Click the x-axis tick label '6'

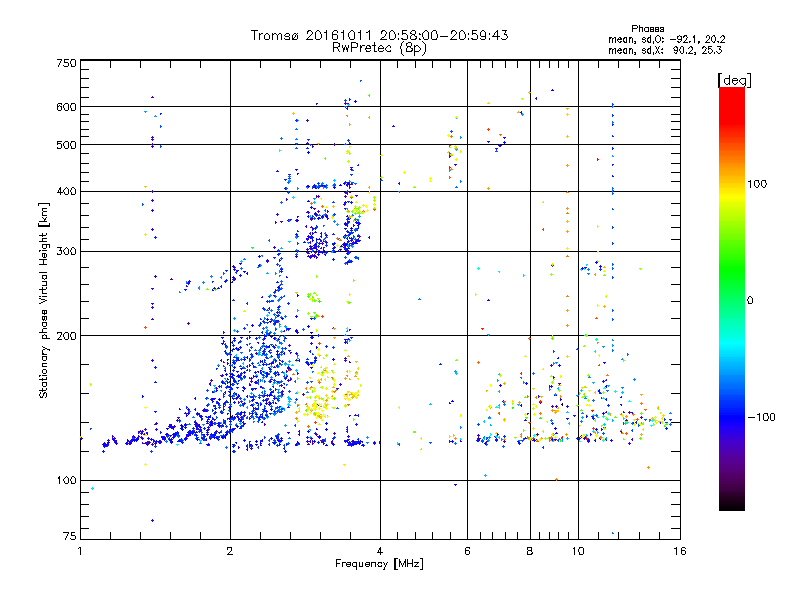pyautogui.click(x=467, y=551)
